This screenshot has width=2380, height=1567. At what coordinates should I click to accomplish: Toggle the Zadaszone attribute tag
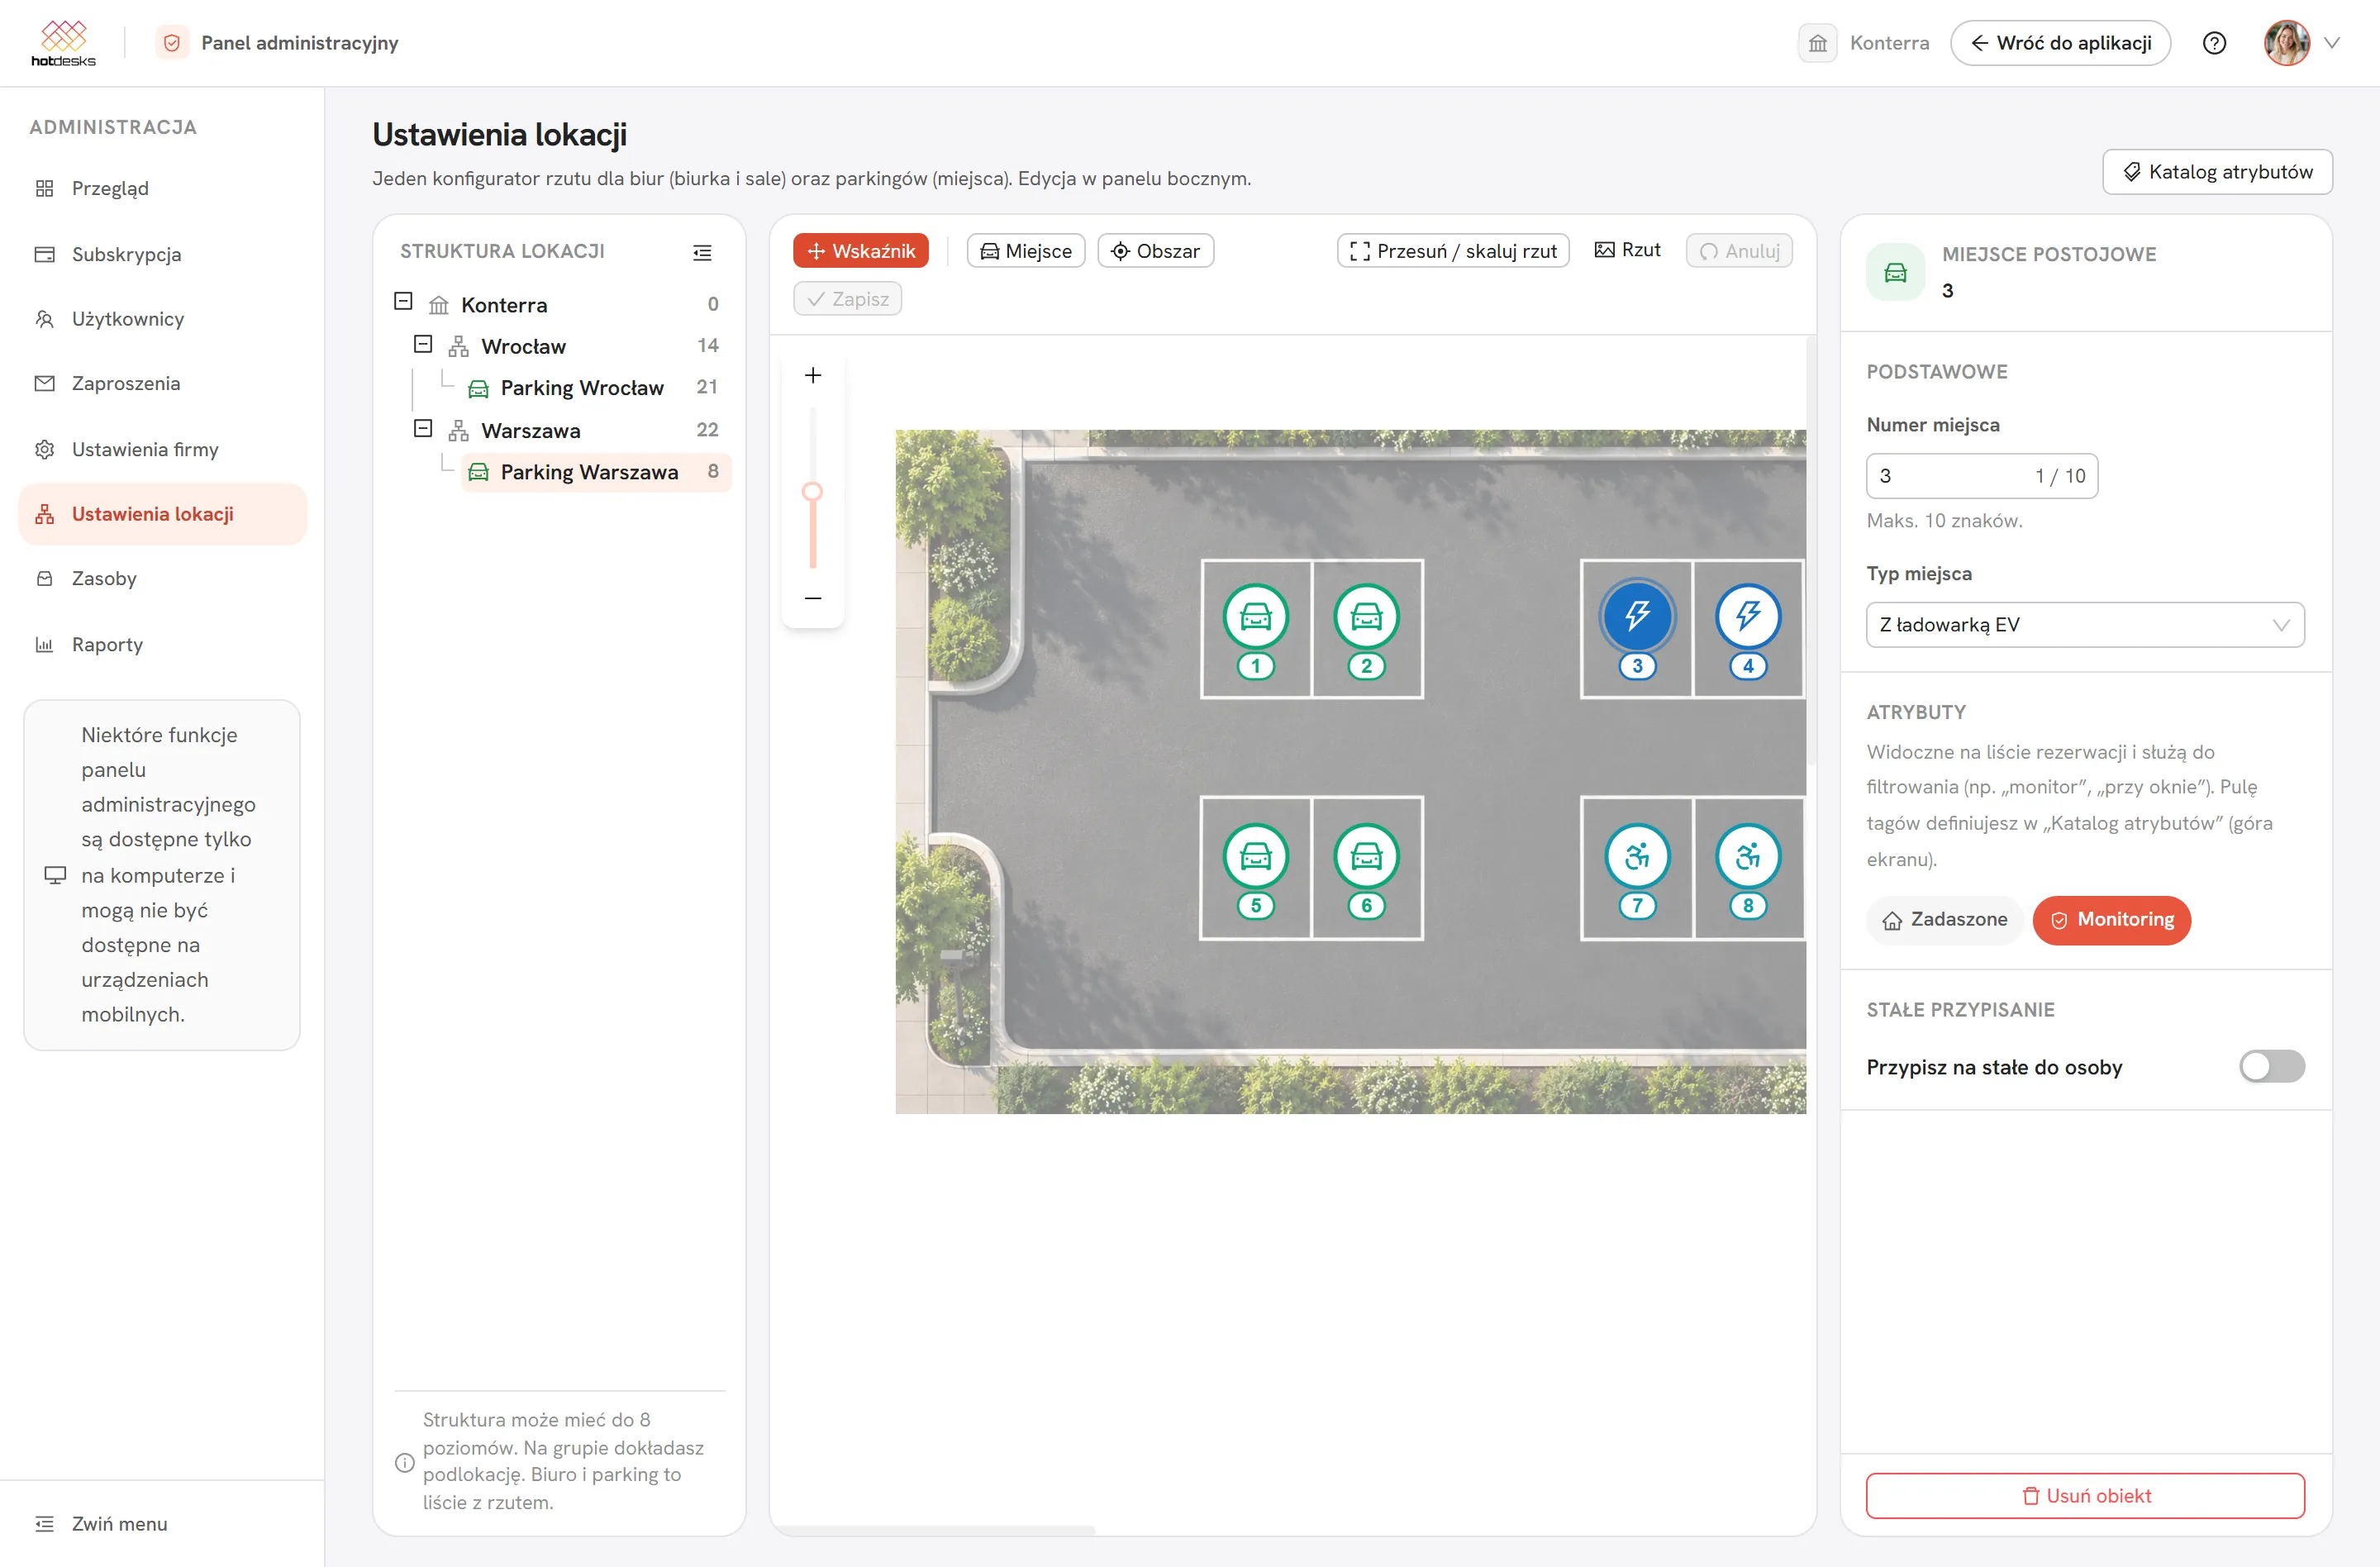[1944, 920]
